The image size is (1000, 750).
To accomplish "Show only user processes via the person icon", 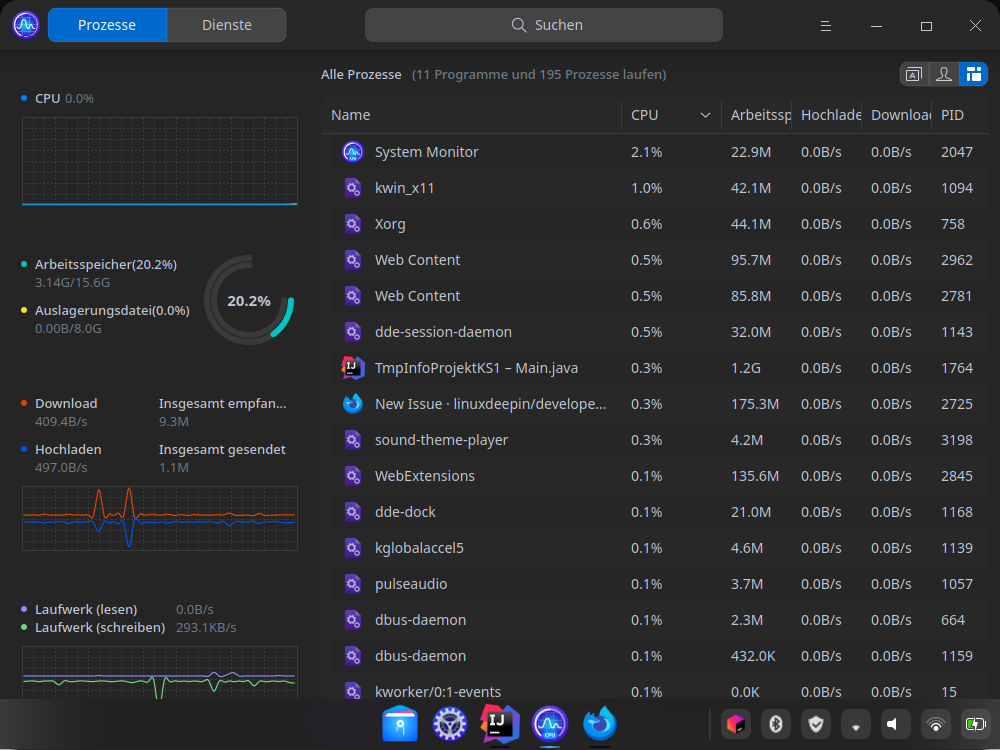I will point(943,74).
